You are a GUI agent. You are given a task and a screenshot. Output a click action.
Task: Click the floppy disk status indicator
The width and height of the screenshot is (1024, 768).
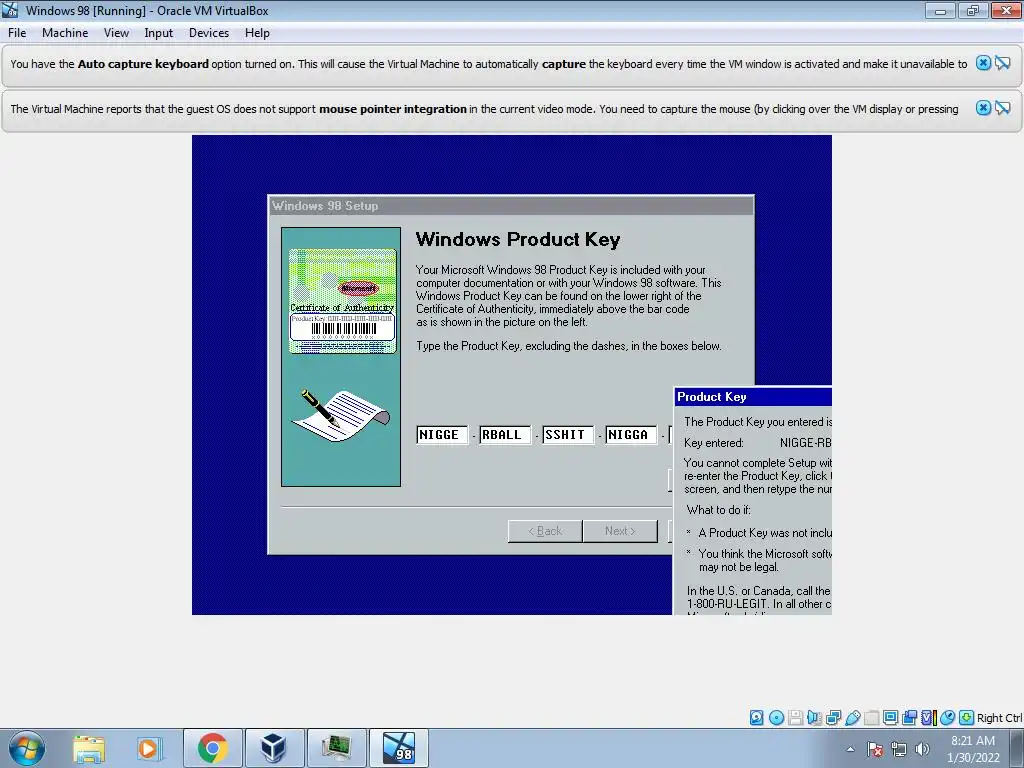pos(795,718)
